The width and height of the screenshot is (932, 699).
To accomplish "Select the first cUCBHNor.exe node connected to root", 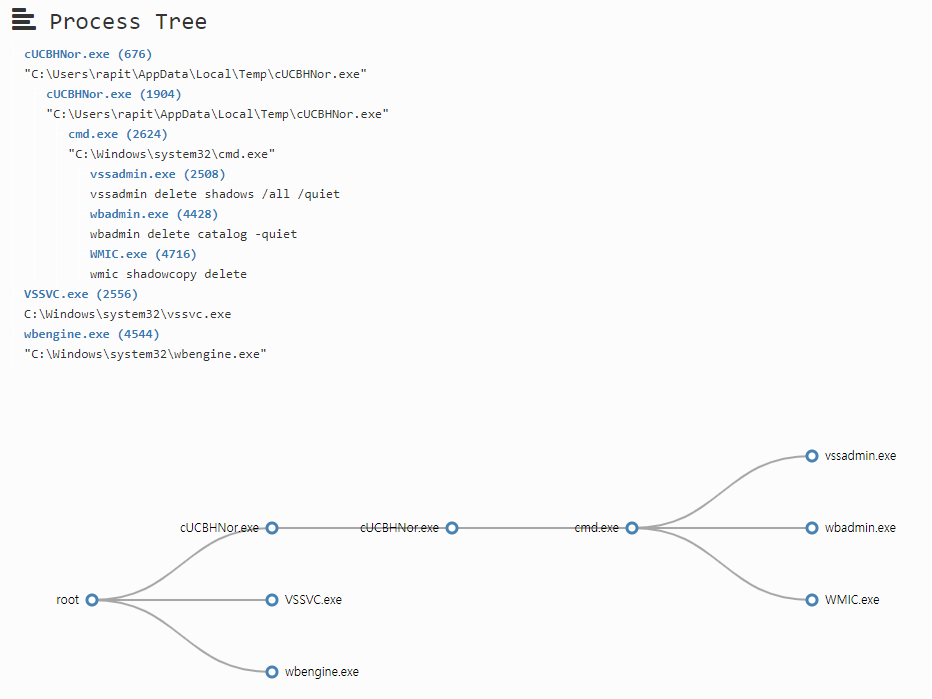I will 272,528.
